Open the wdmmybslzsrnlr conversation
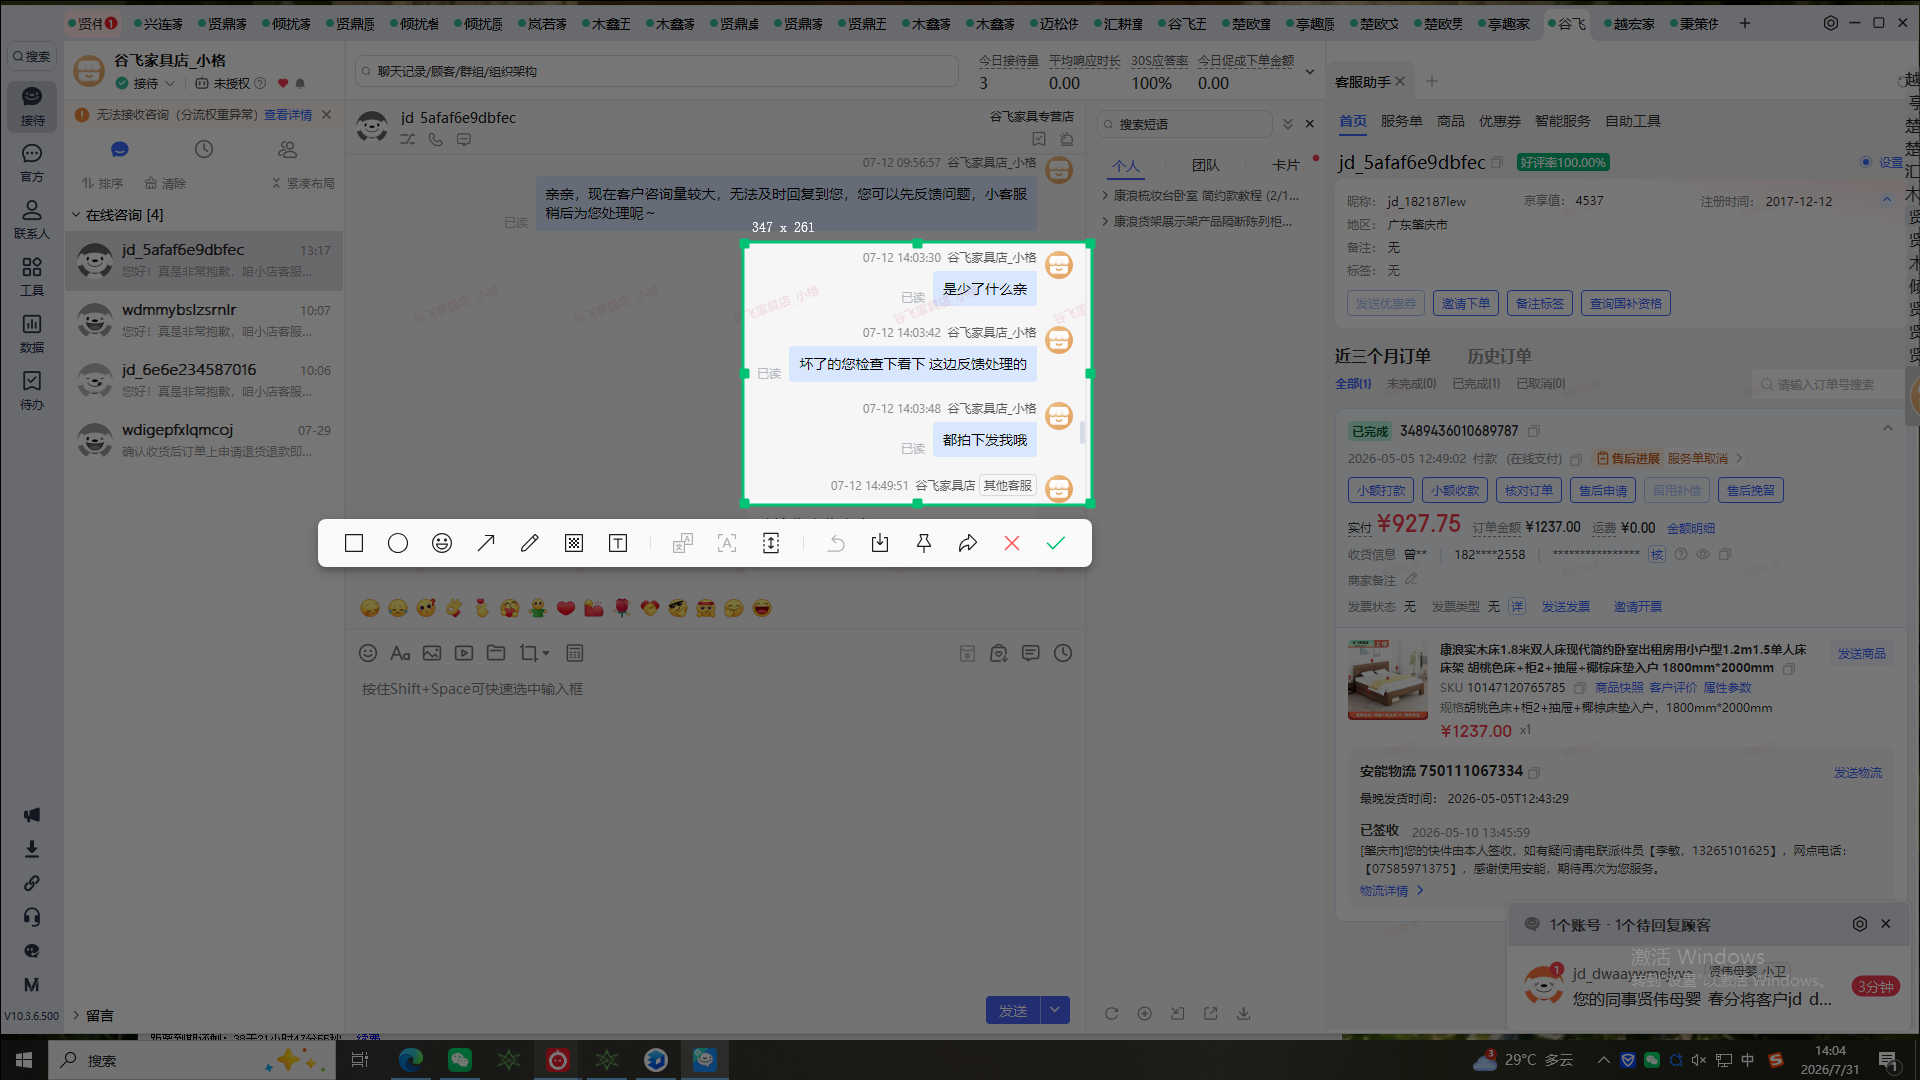 204,320
